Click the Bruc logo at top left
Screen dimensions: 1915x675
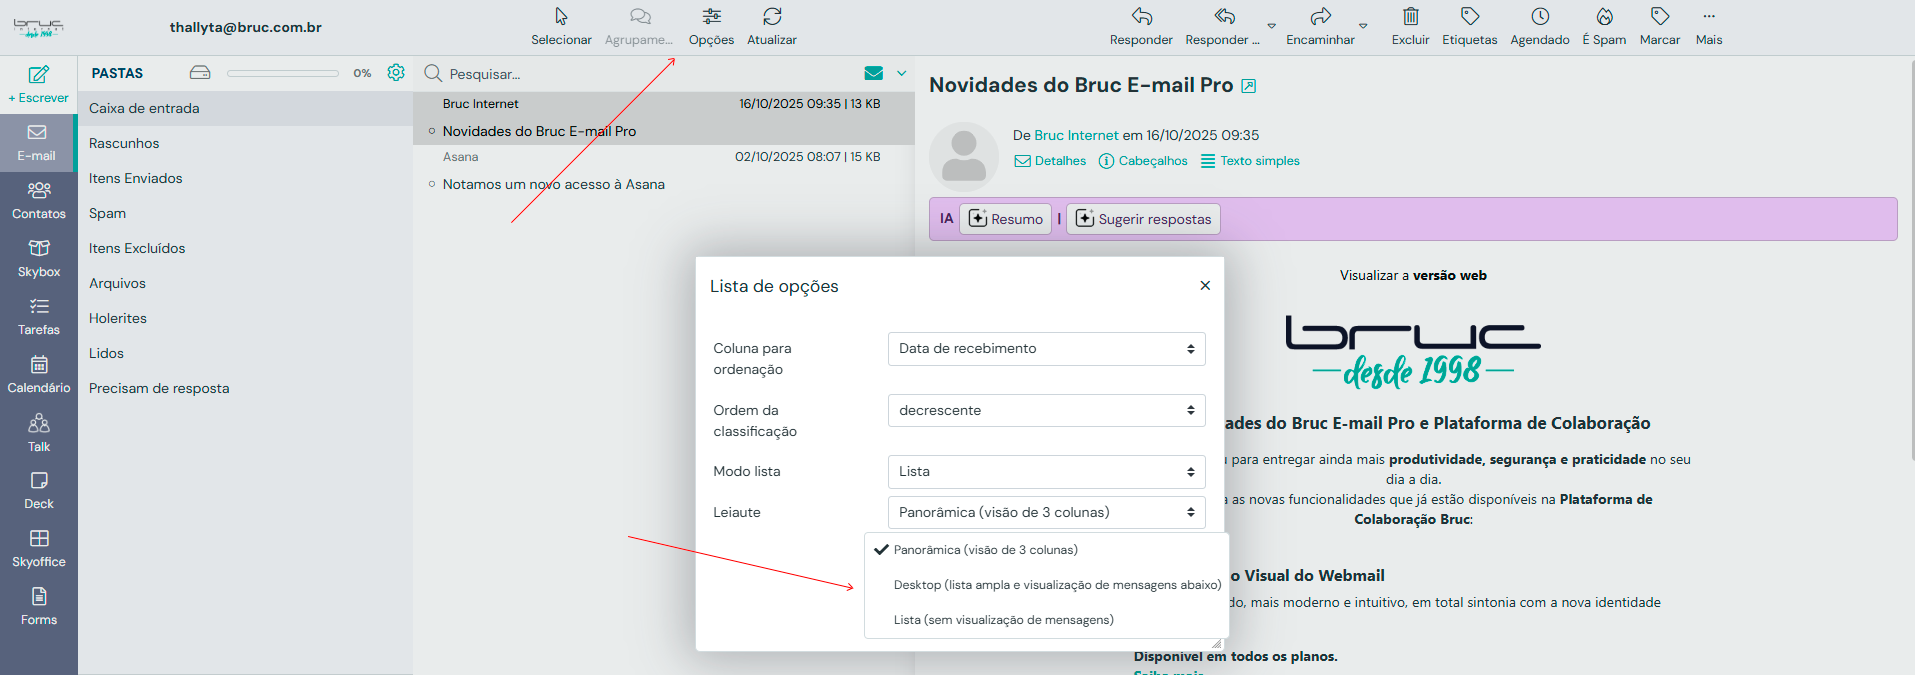tap(38, 27)
